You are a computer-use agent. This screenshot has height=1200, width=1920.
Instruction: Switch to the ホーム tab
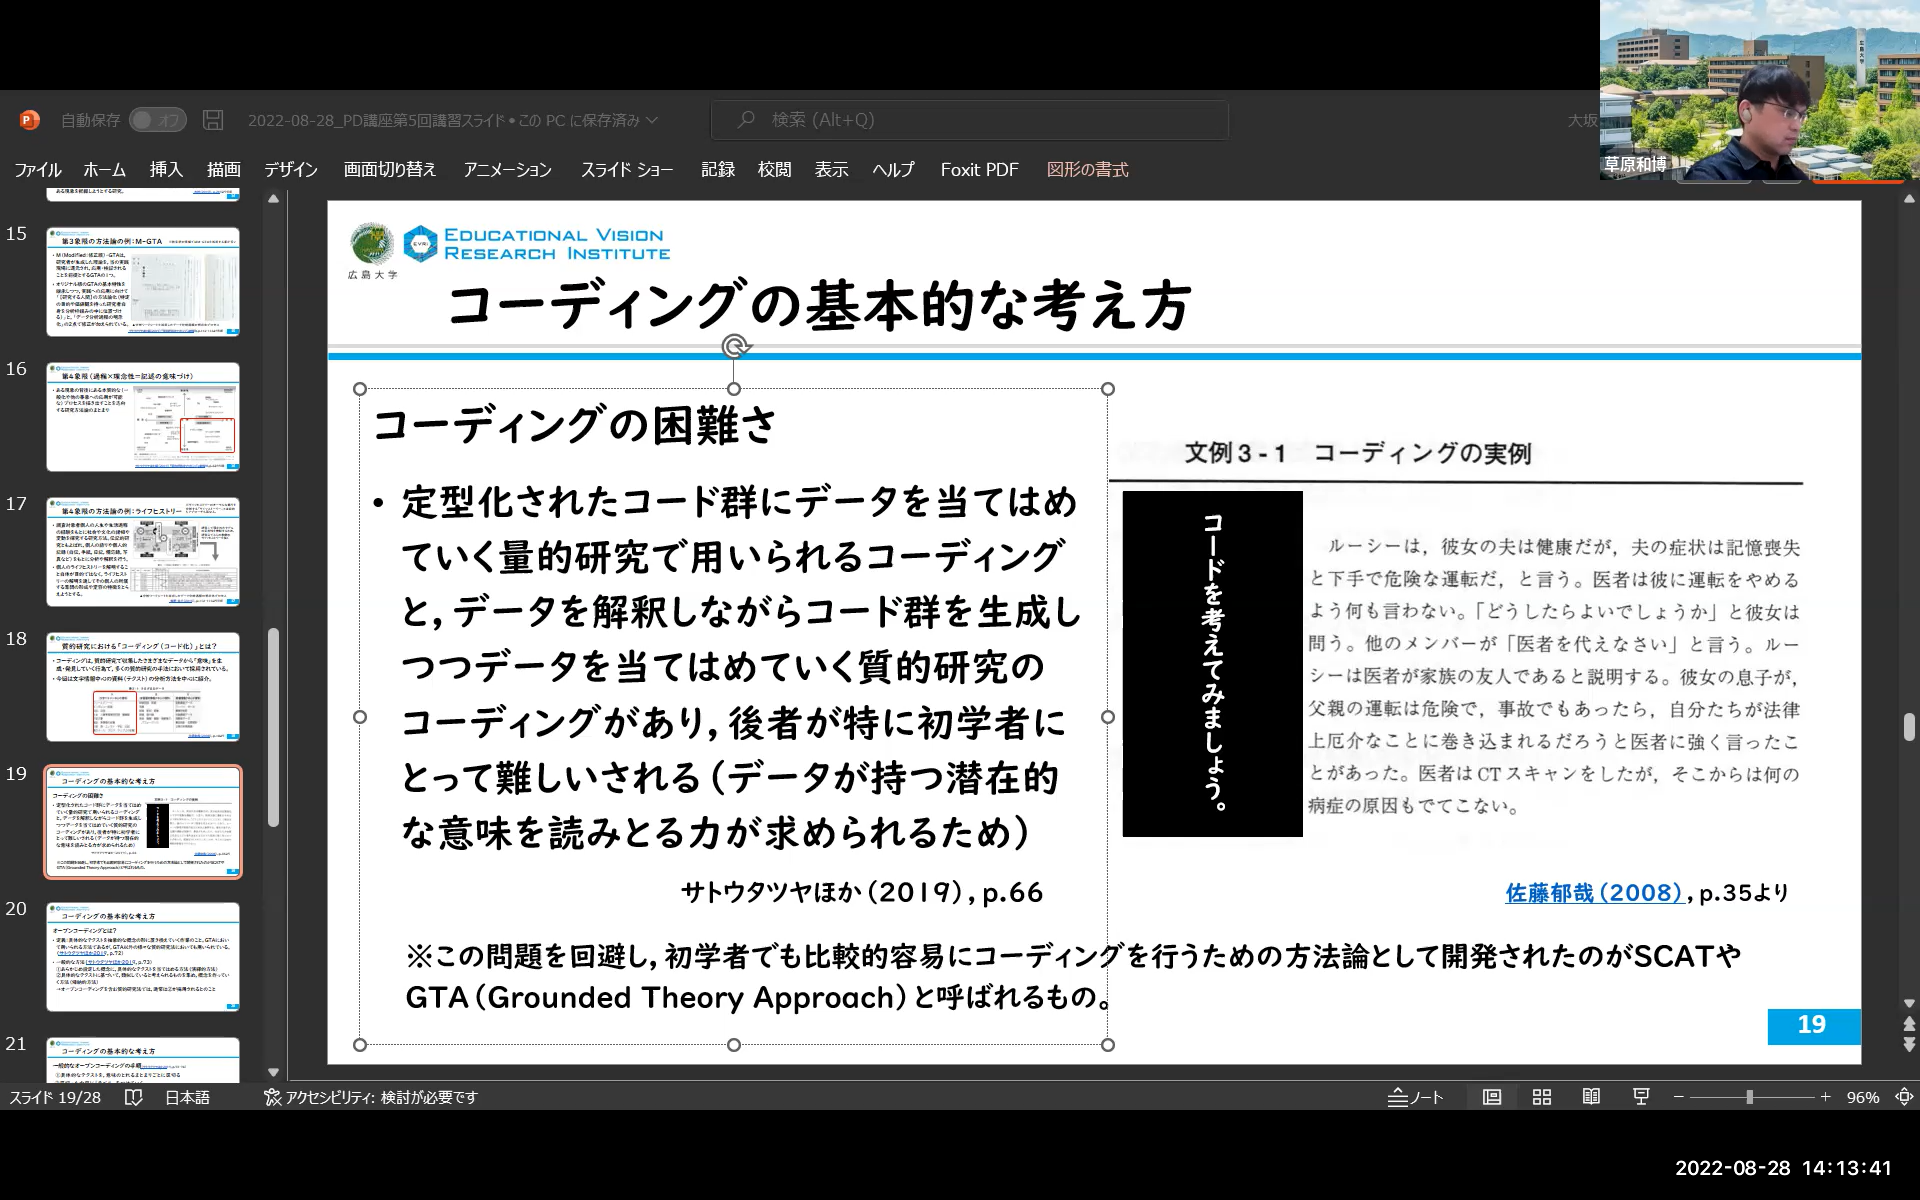[104, 170]
